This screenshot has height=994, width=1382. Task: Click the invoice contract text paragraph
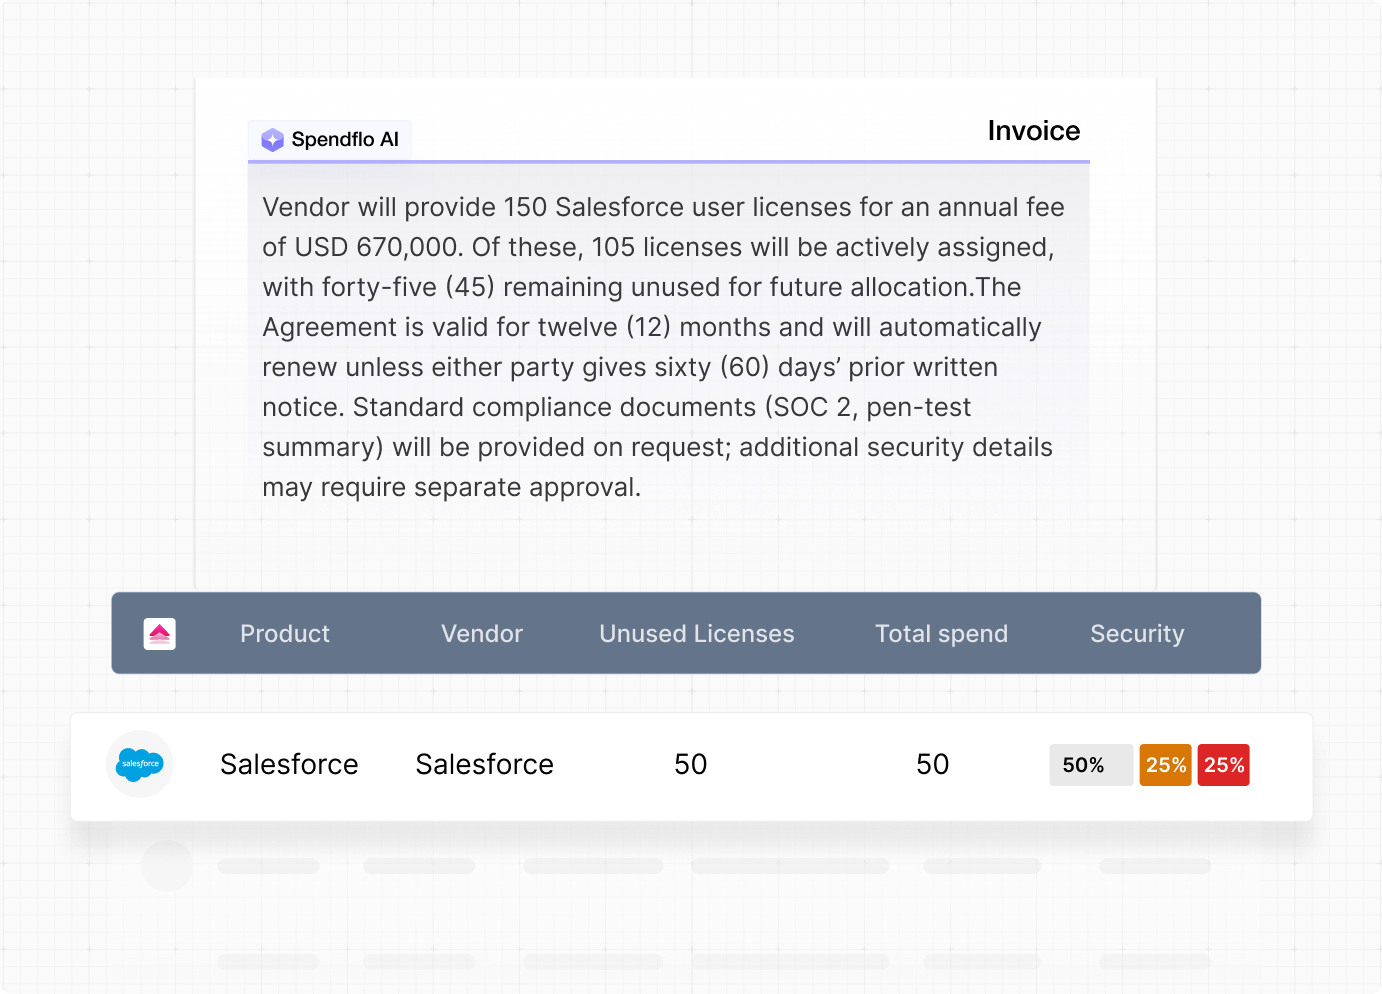click(x=663, y=347)
